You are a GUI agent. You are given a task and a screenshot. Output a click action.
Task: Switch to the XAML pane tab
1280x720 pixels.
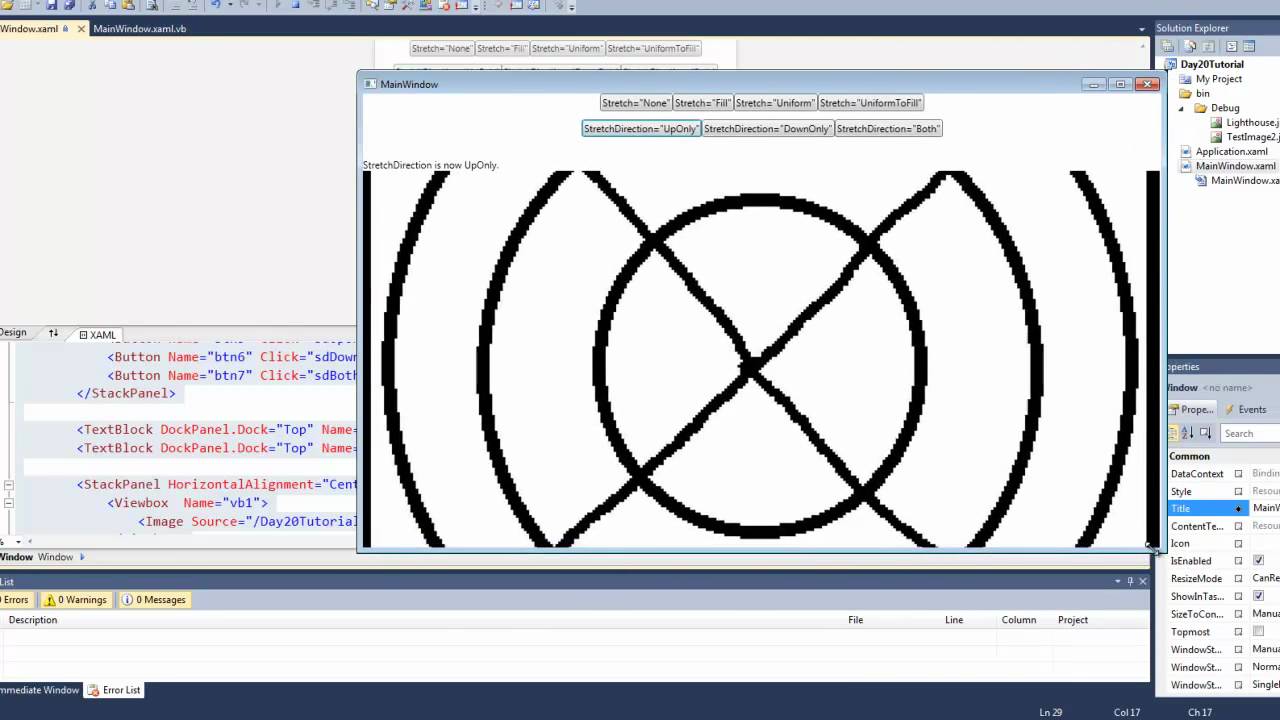point(98,335)
